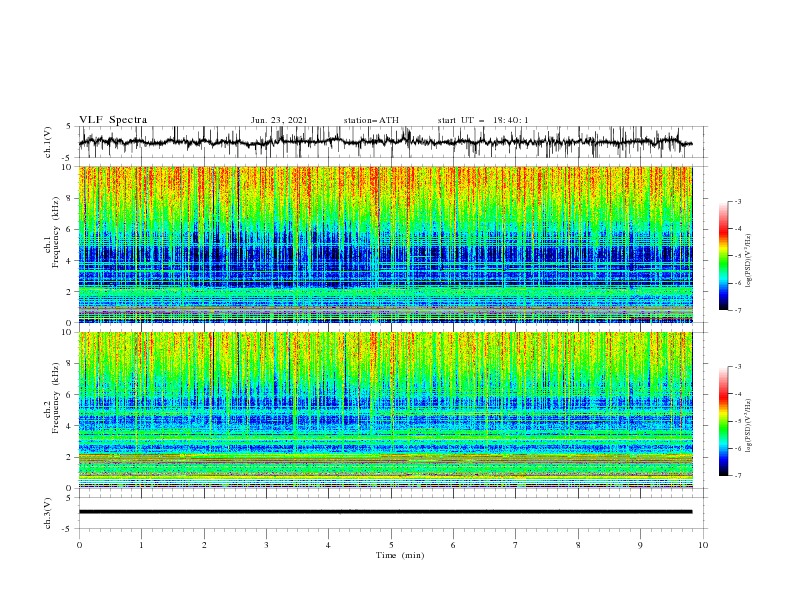Click the time axis tick label "2"
792x612 pixels.
coord(204,545)
